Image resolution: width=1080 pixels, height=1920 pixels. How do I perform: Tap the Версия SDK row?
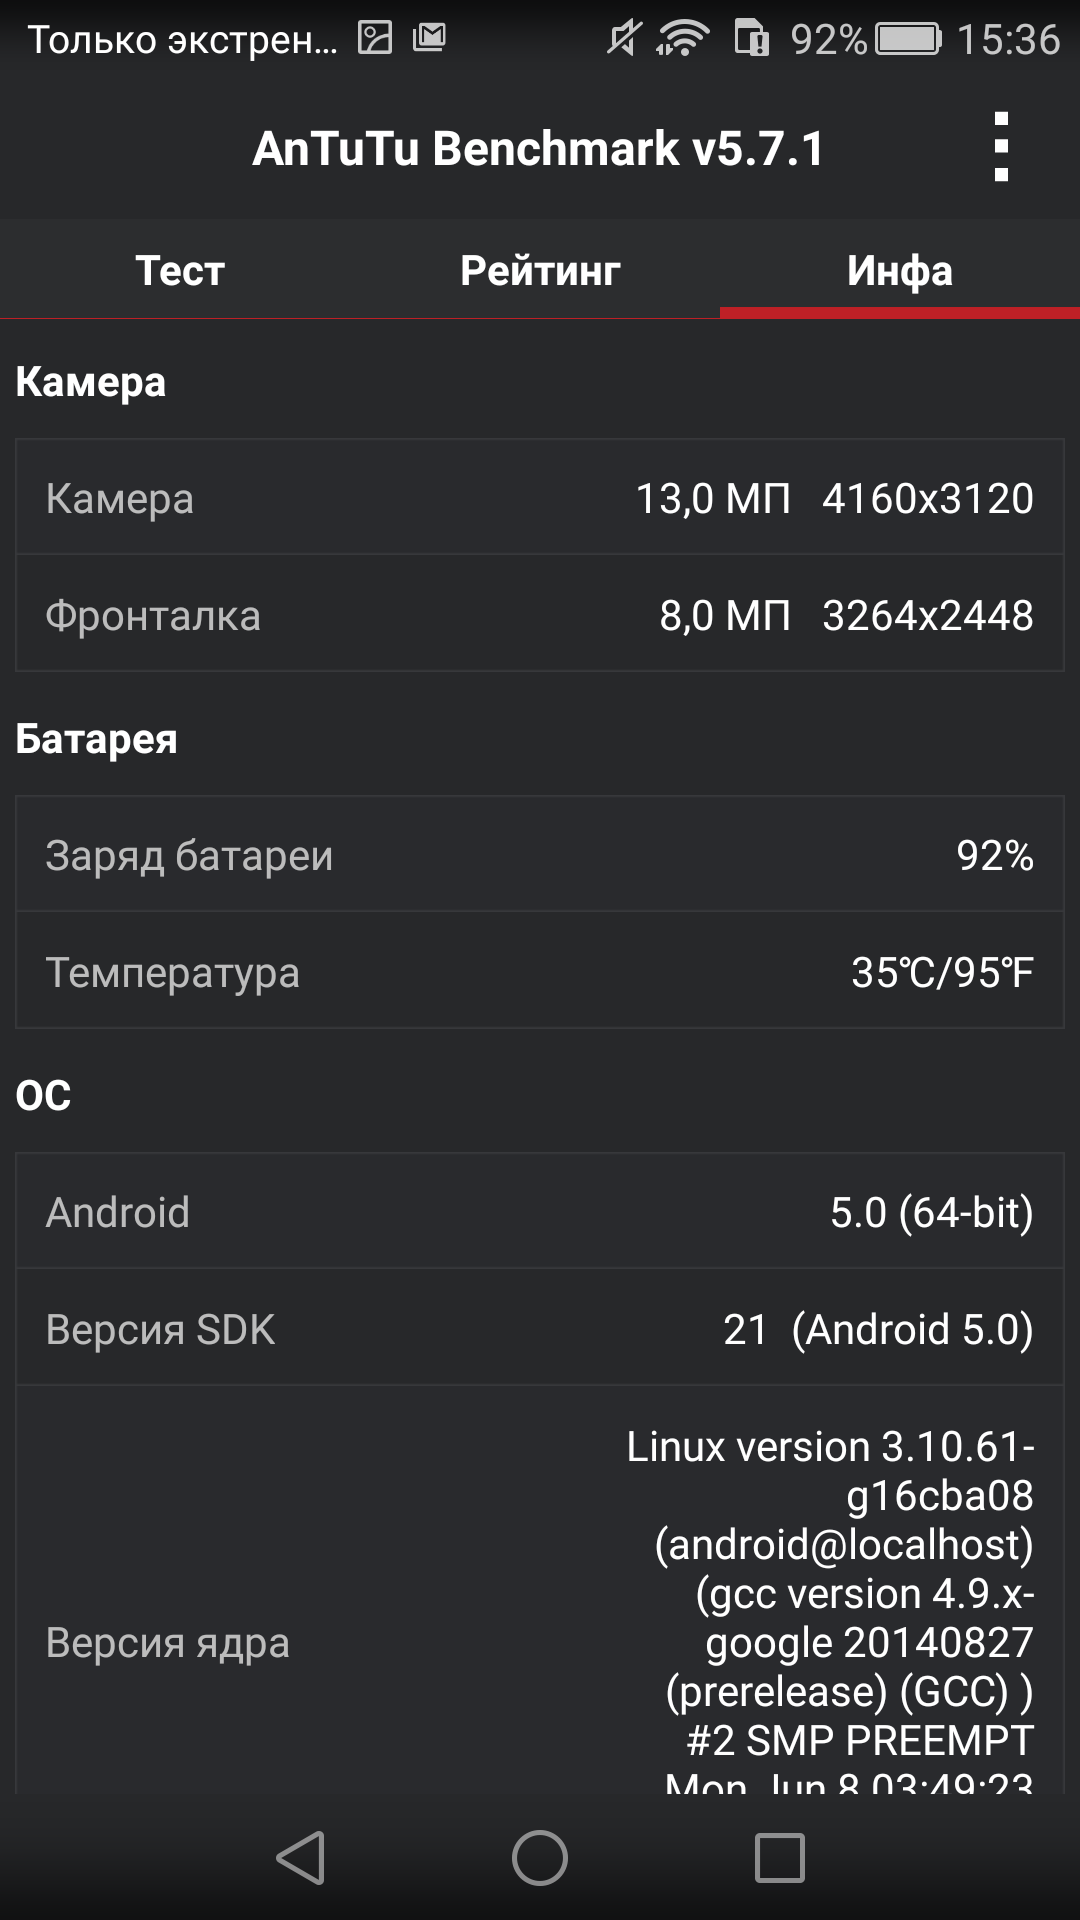(540, 1328)
